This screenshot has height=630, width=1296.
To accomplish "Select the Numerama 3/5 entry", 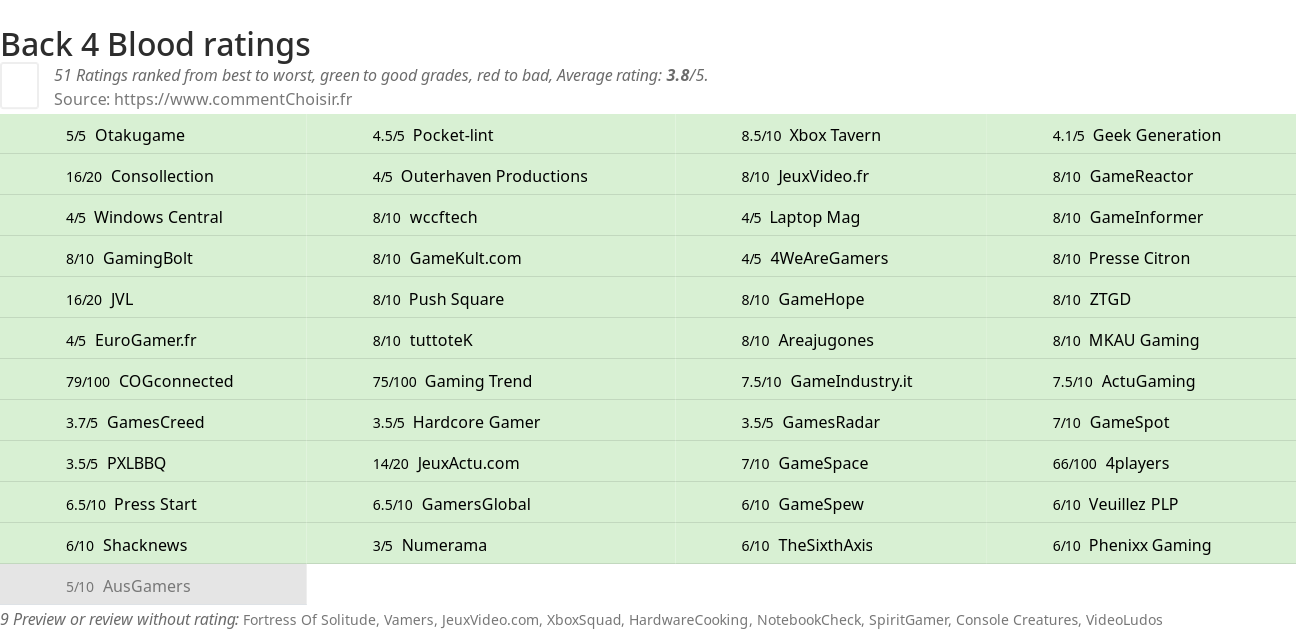I will pyautogui.click(x=491, y=545).
